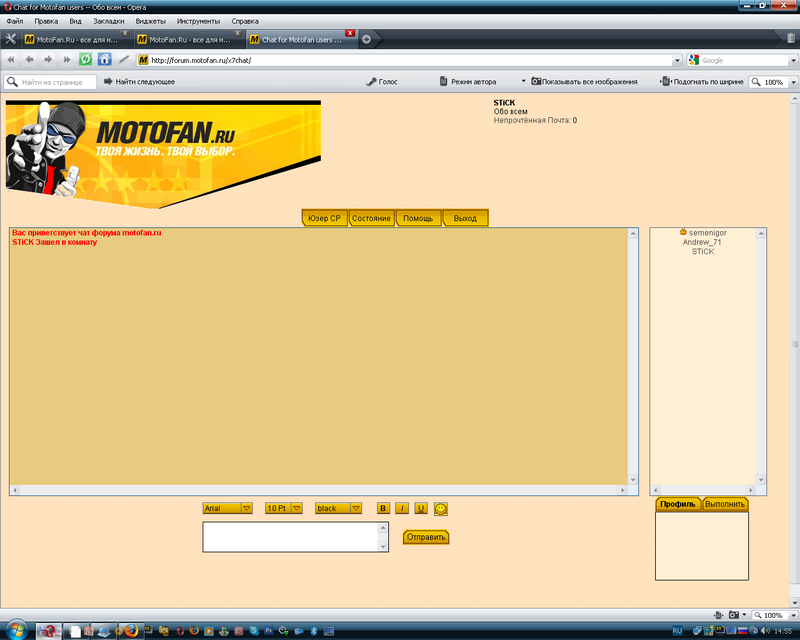800x640 pixels.
Task: Toggle Show all images (Показывать все изображения)
Action: [x=584, y=82]
